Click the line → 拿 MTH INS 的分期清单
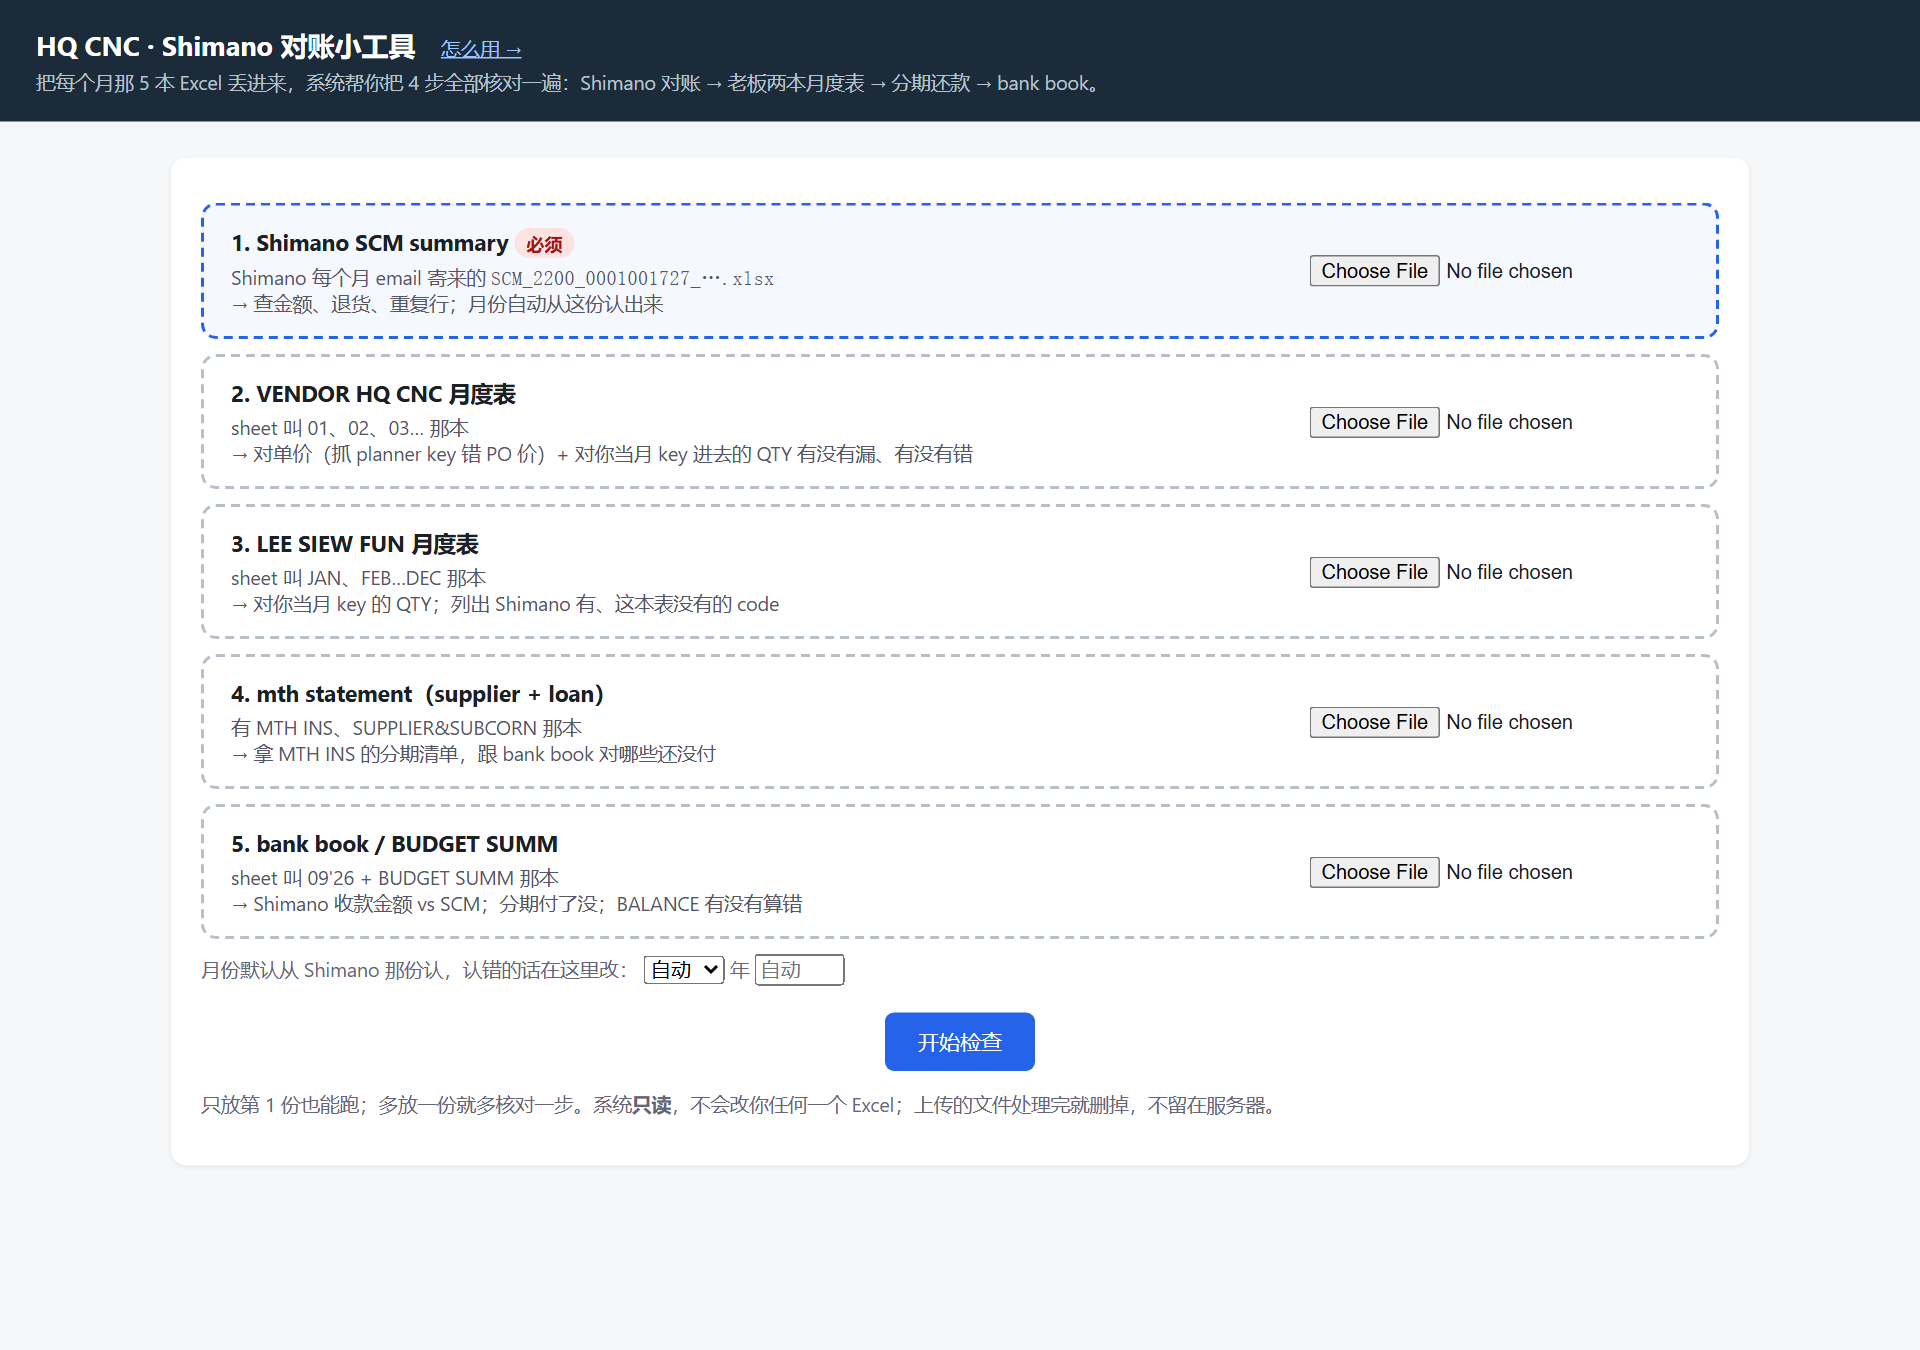 (473, 754)
